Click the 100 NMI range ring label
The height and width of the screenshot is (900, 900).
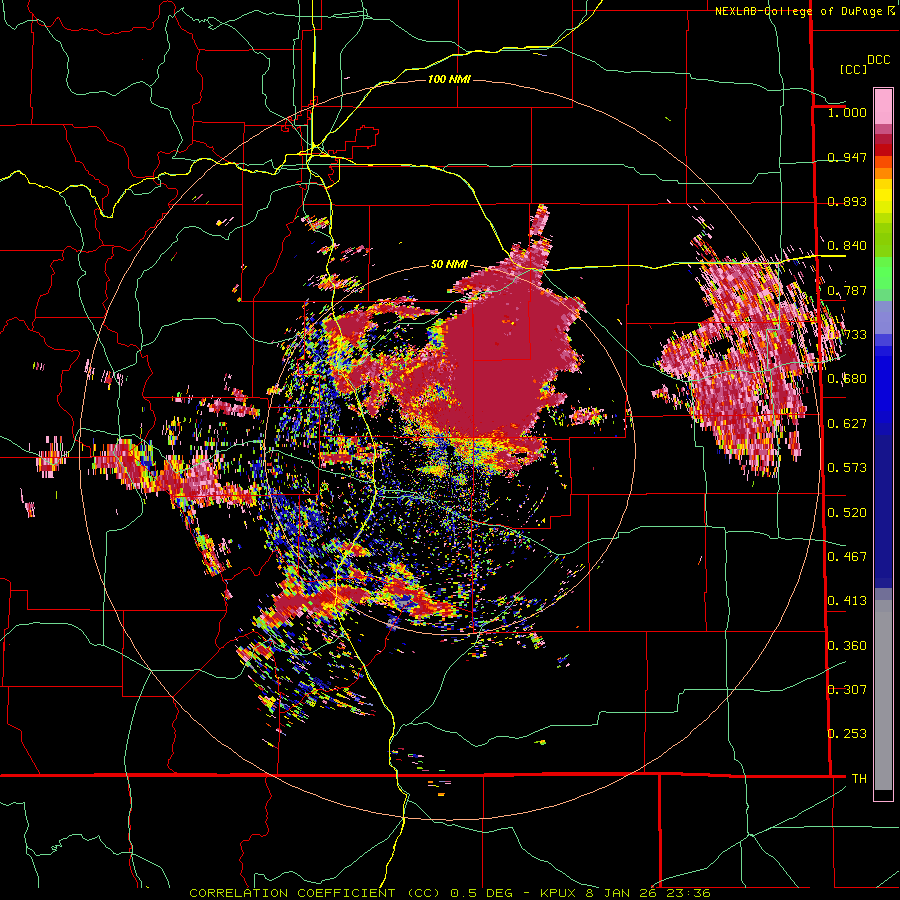coord(449,79)
